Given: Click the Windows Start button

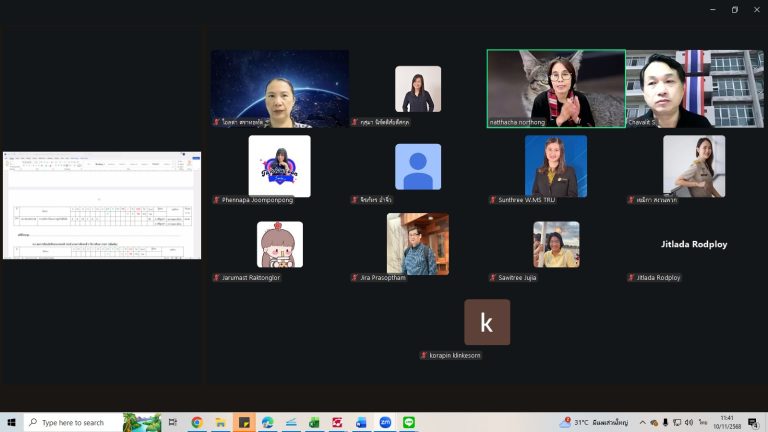Looking at the screenshot, I should pyautogui.click(x=11, y=423).
